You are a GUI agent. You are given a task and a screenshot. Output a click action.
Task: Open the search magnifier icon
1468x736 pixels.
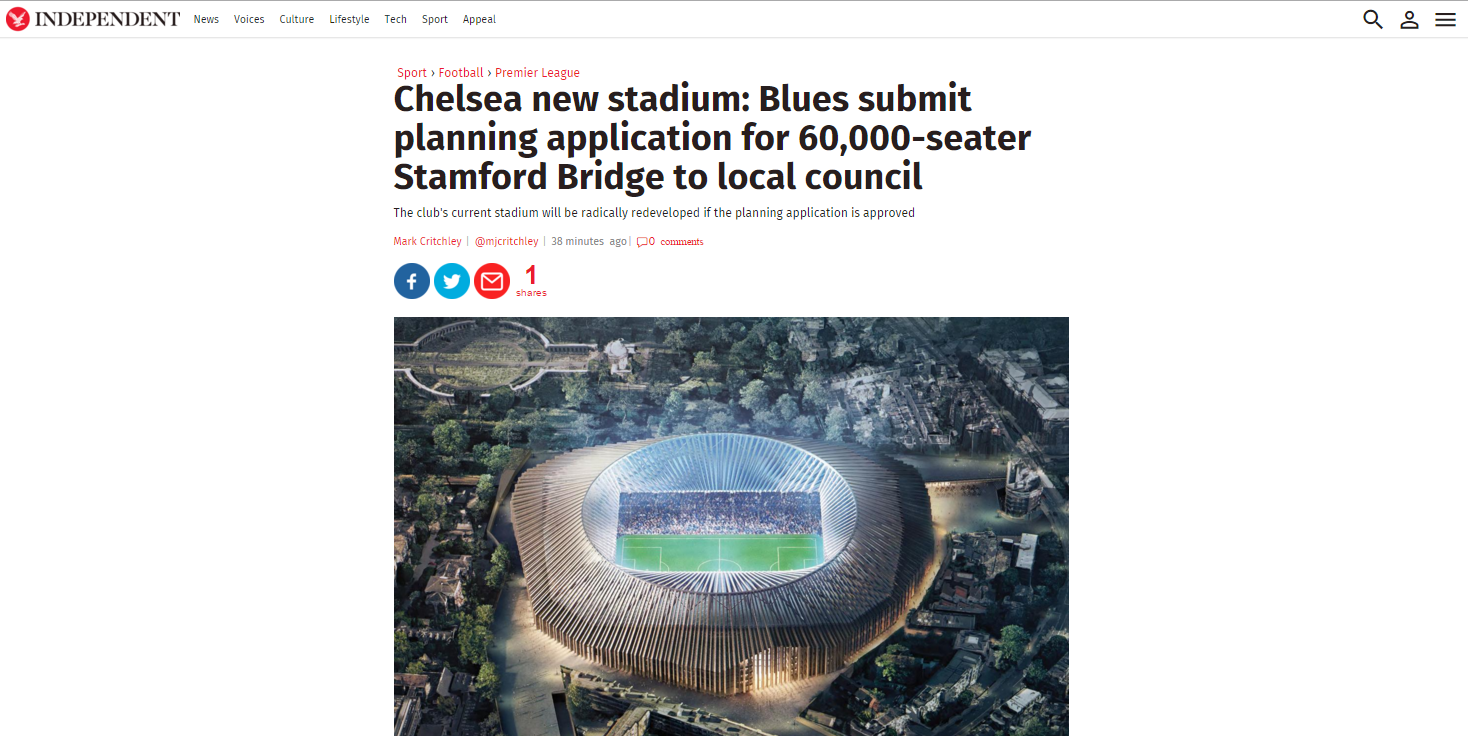(x=1373, y=19)
